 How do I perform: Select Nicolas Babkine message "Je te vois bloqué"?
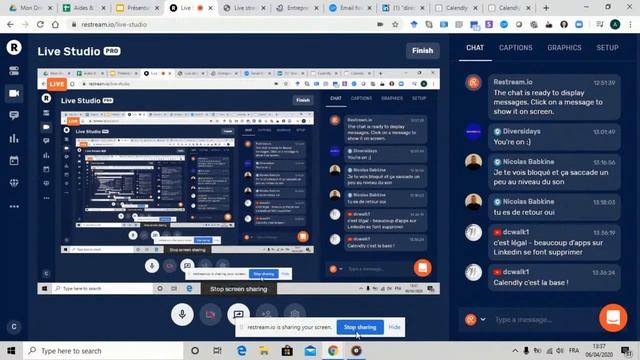tap(554, 172)
